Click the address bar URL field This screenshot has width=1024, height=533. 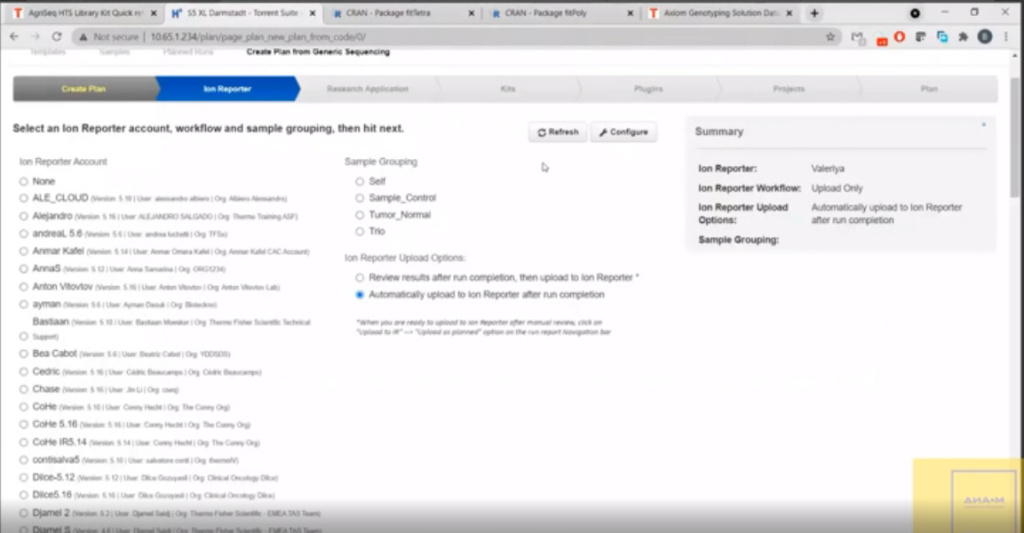click(x=400, y=36)
